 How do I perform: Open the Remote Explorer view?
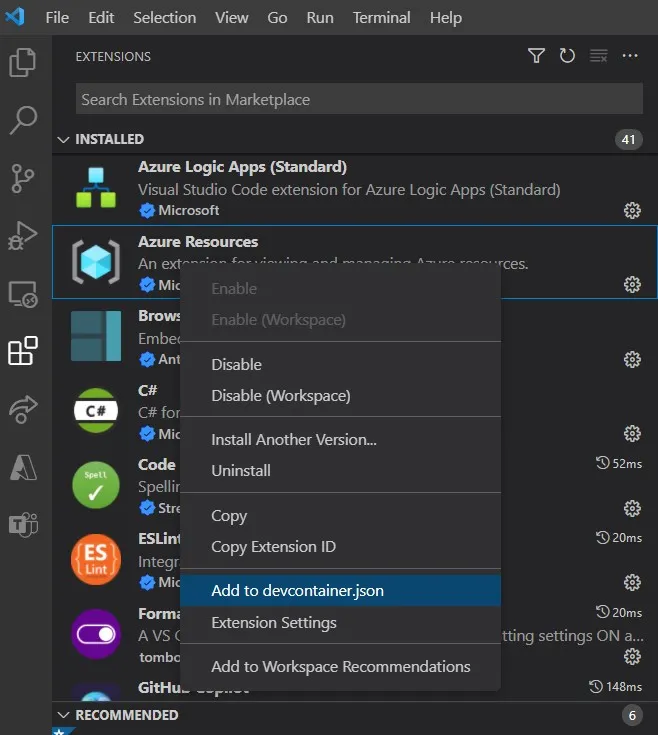(x=22, y=294)
